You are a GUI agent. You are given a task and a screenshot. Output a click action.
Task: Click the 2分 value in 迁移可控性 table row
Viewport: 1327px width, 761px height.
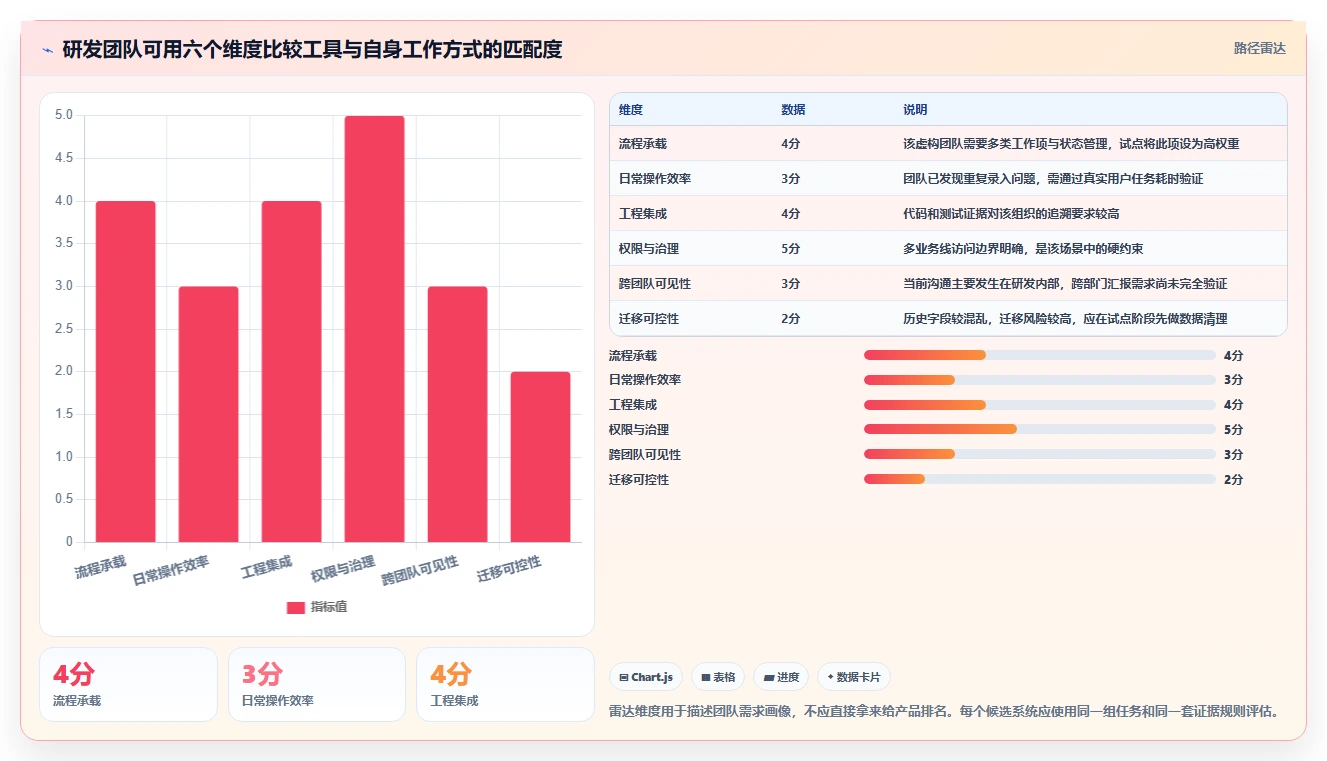coord(790,319)
